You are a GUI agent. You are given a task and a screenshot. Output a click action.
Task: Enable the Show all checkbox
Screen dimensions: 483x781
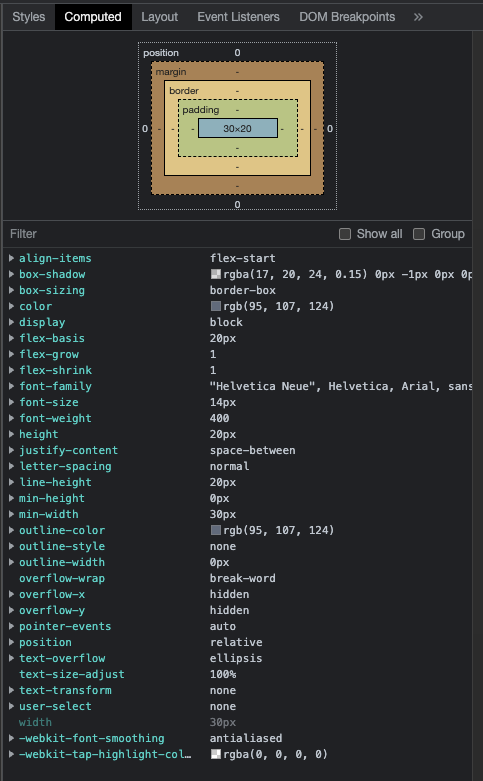pos(345,234)
